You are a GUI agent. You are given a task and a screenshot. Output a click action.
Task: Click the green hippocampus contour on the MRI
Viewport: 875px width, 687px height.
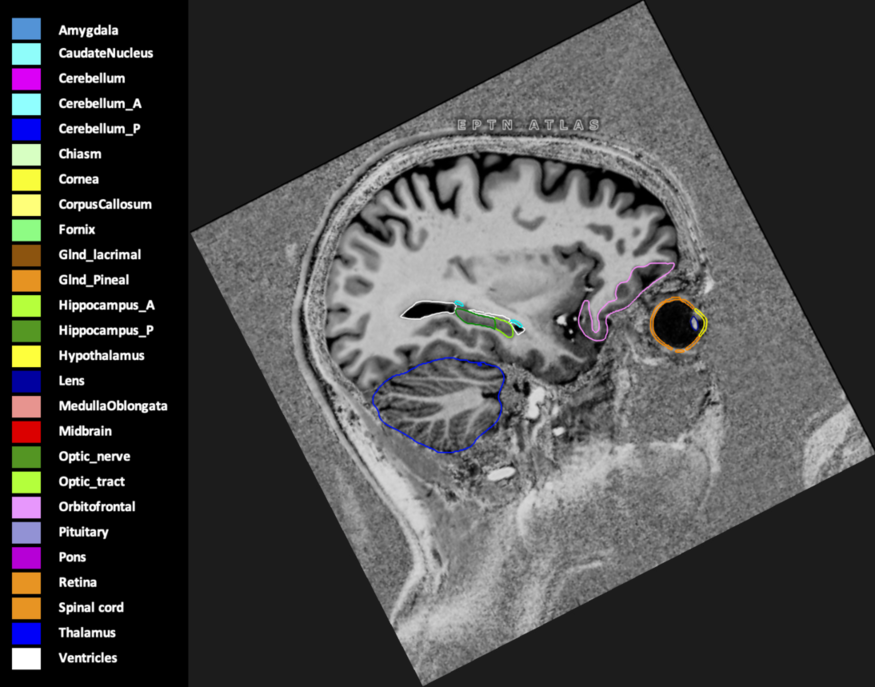(482, 322)
